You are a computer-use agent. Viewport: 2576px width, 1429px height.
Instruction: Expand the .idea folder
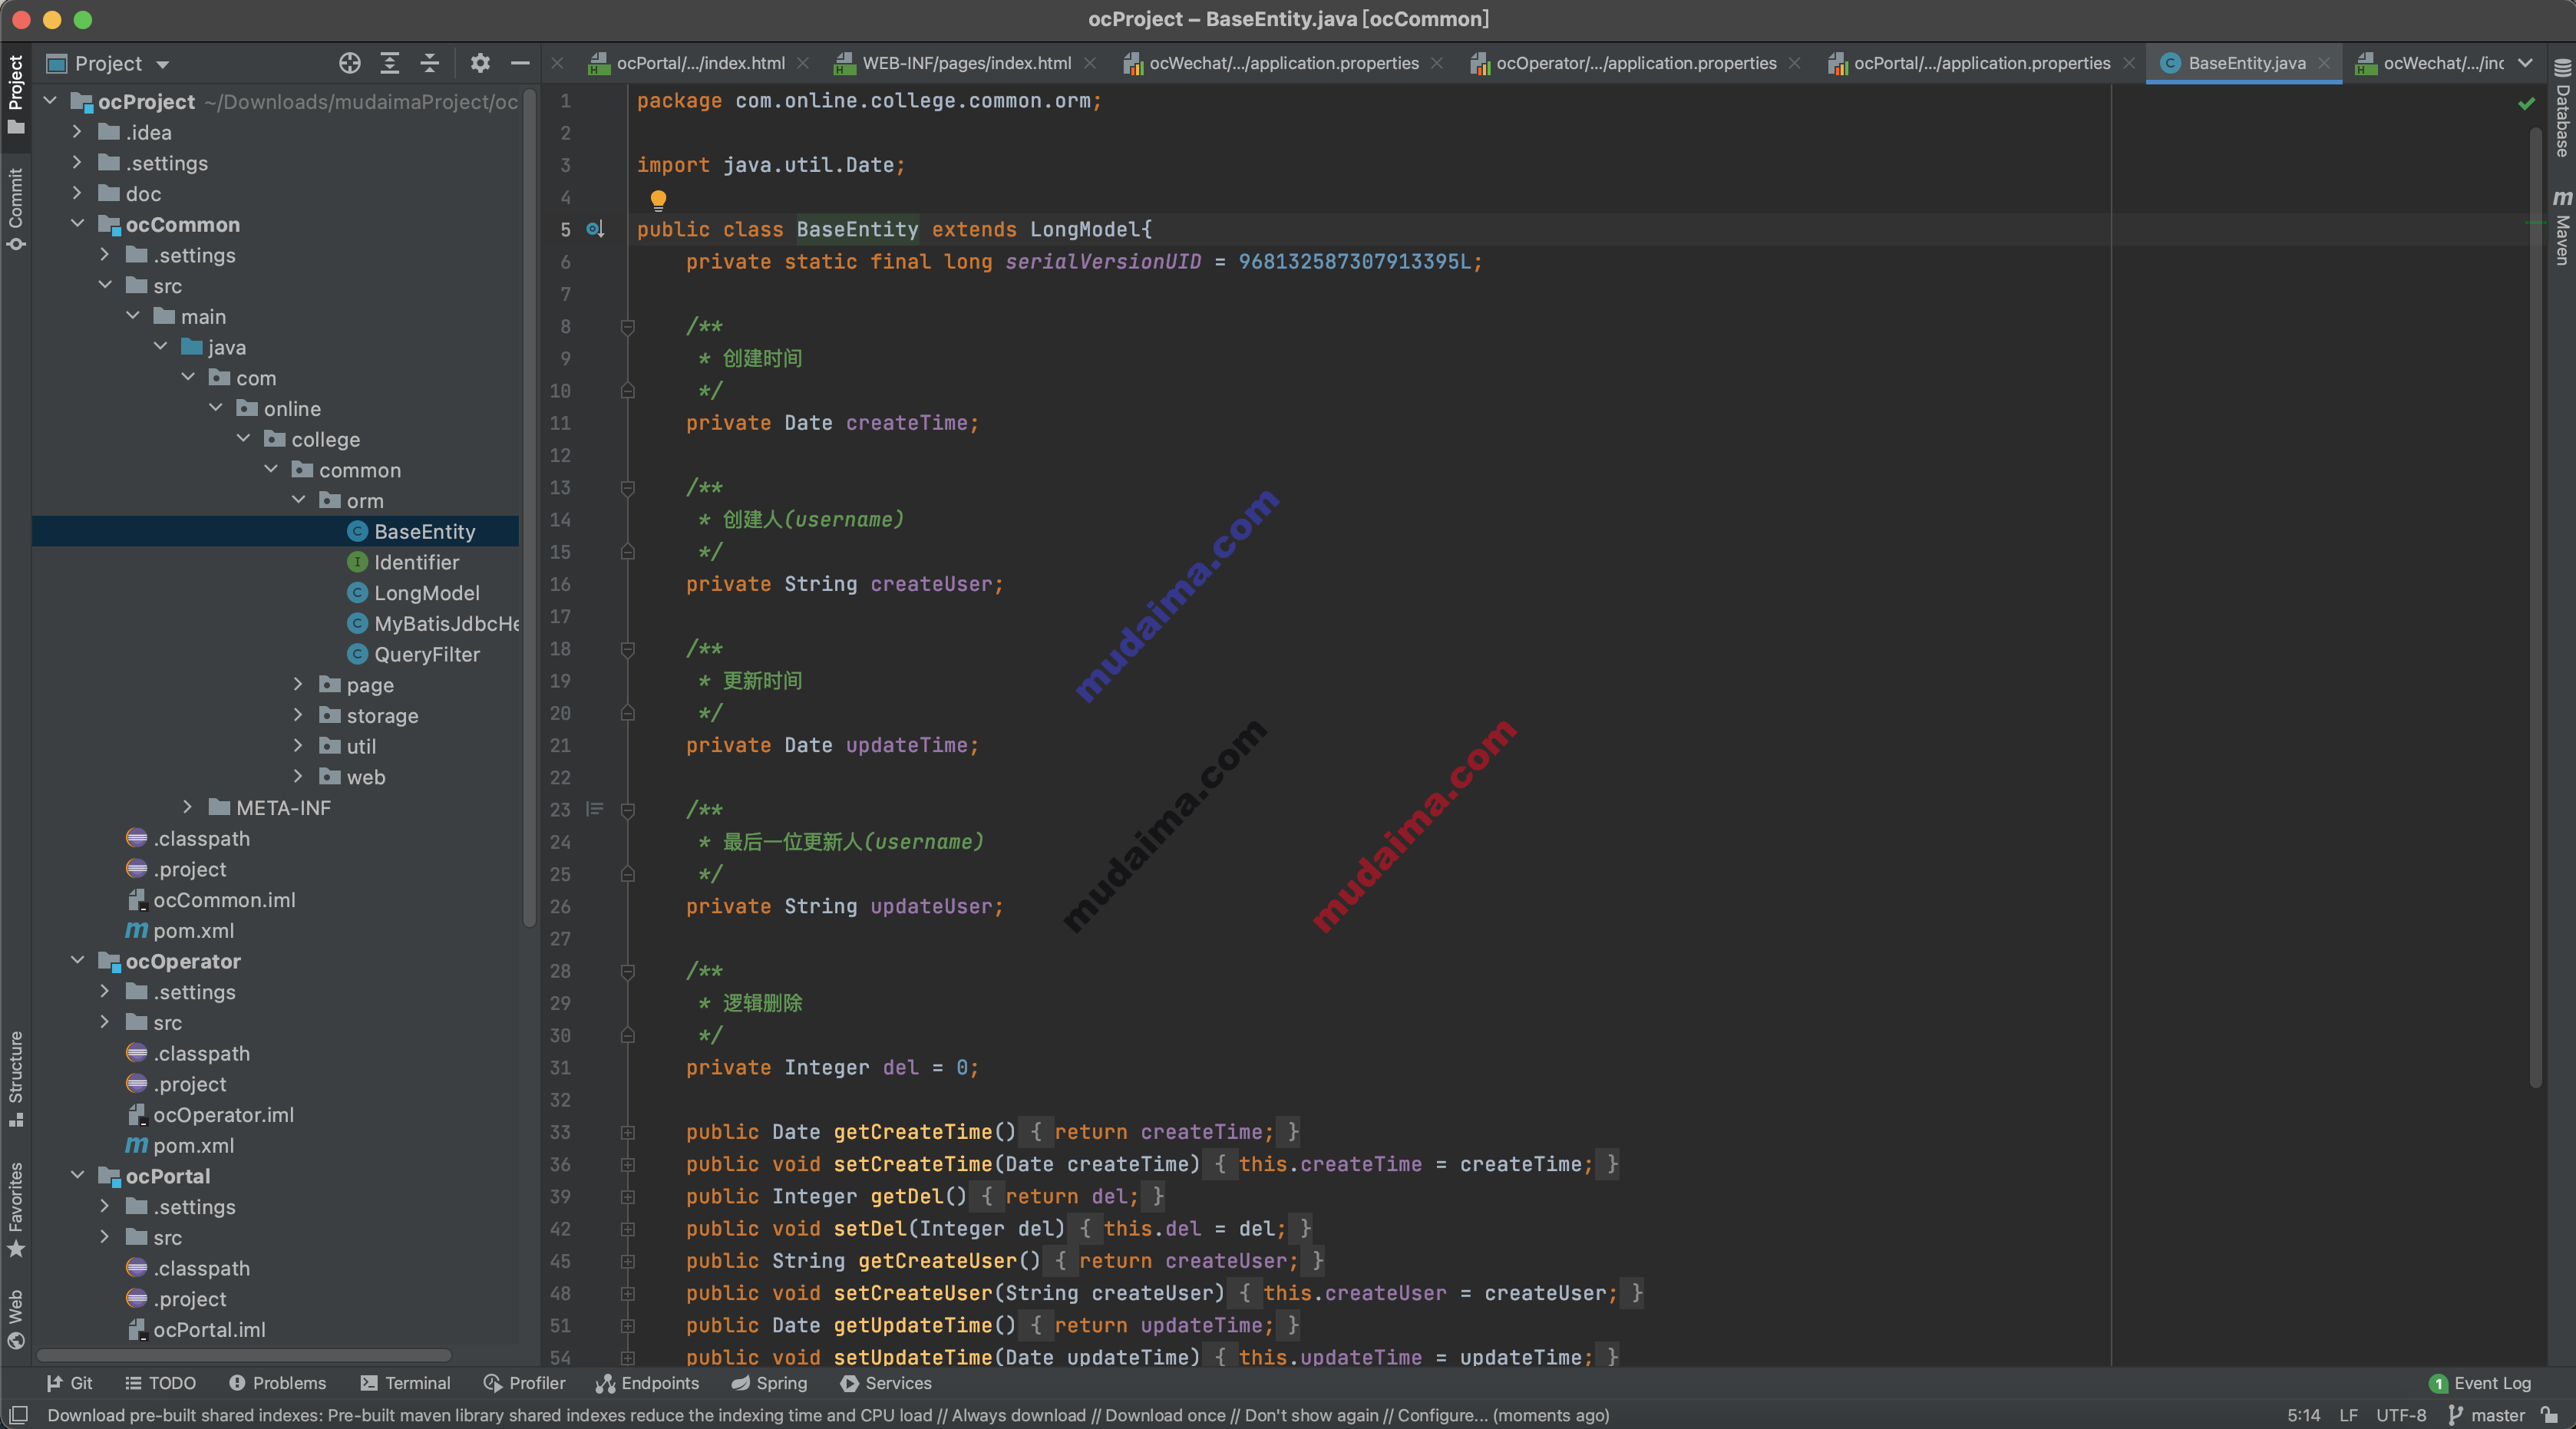pos(77,132)
